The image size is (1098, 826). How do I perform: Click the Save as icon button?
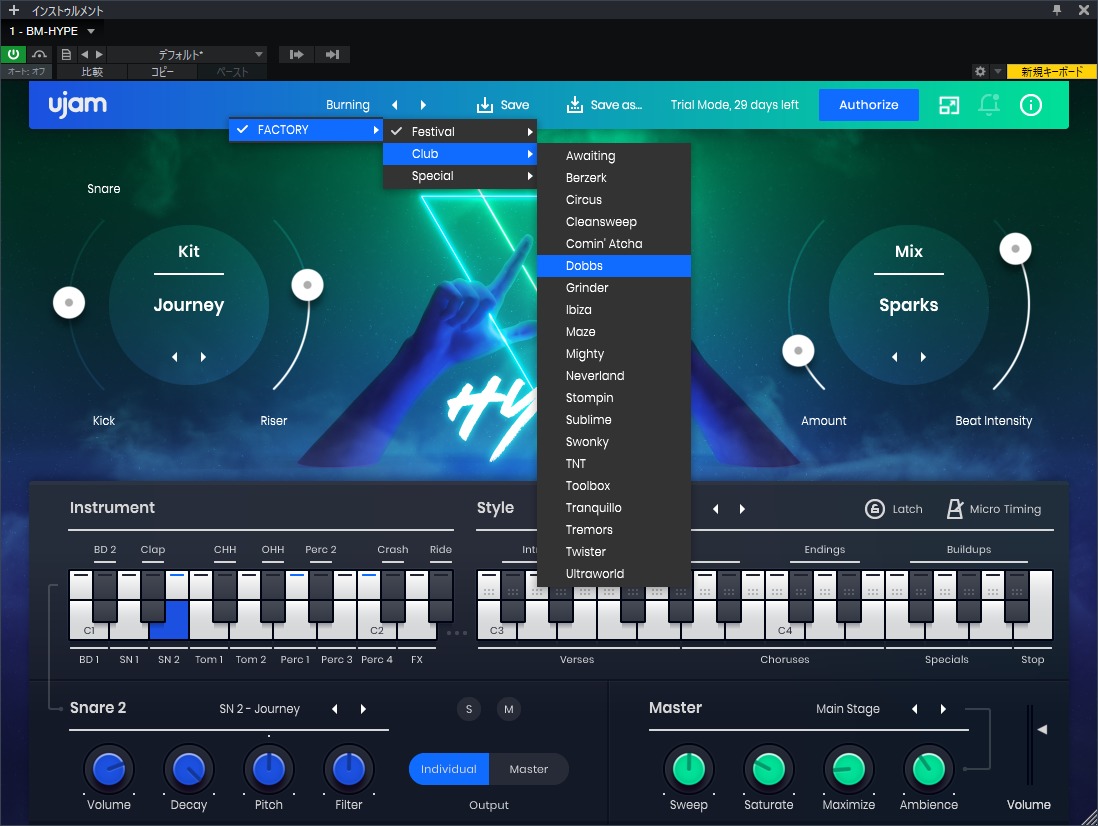pos(574,105)
